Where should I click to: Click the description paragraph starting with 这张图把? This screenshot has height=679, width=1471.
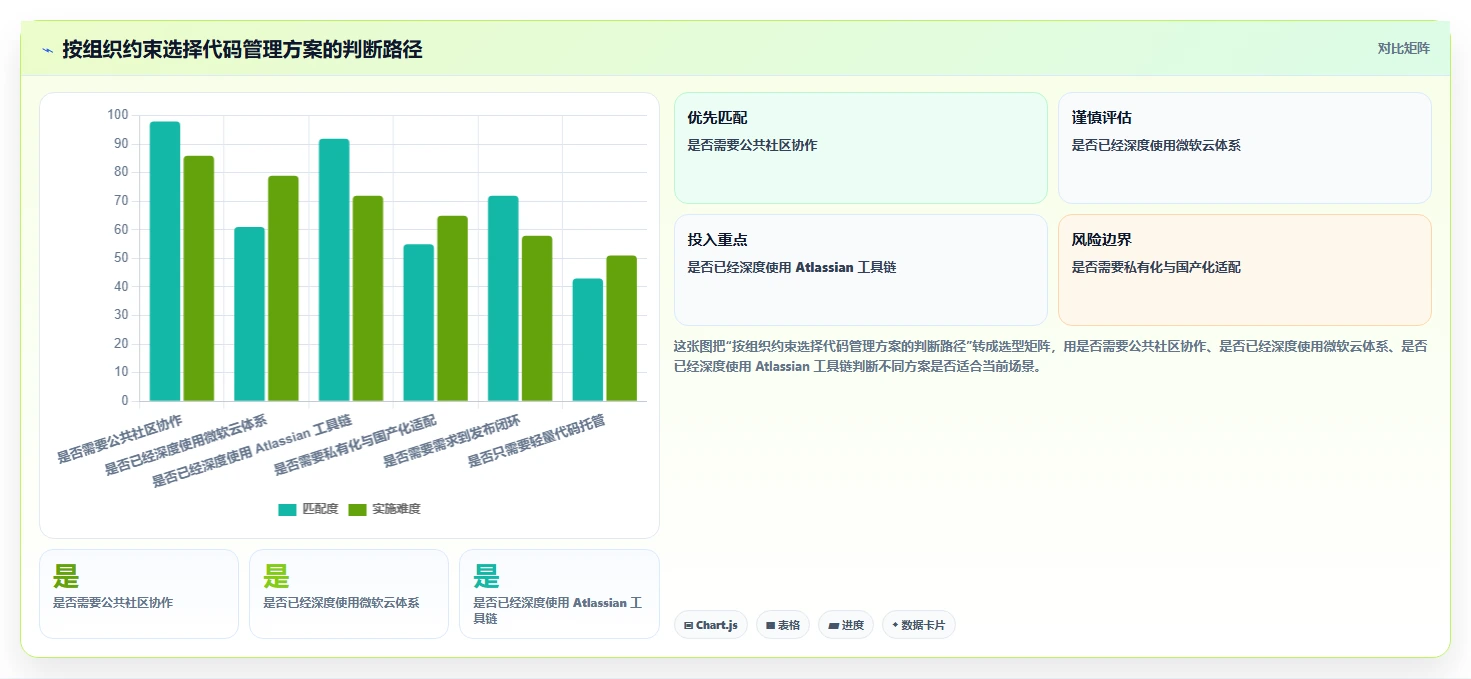pyautogui.click(x=1051, y=356)
